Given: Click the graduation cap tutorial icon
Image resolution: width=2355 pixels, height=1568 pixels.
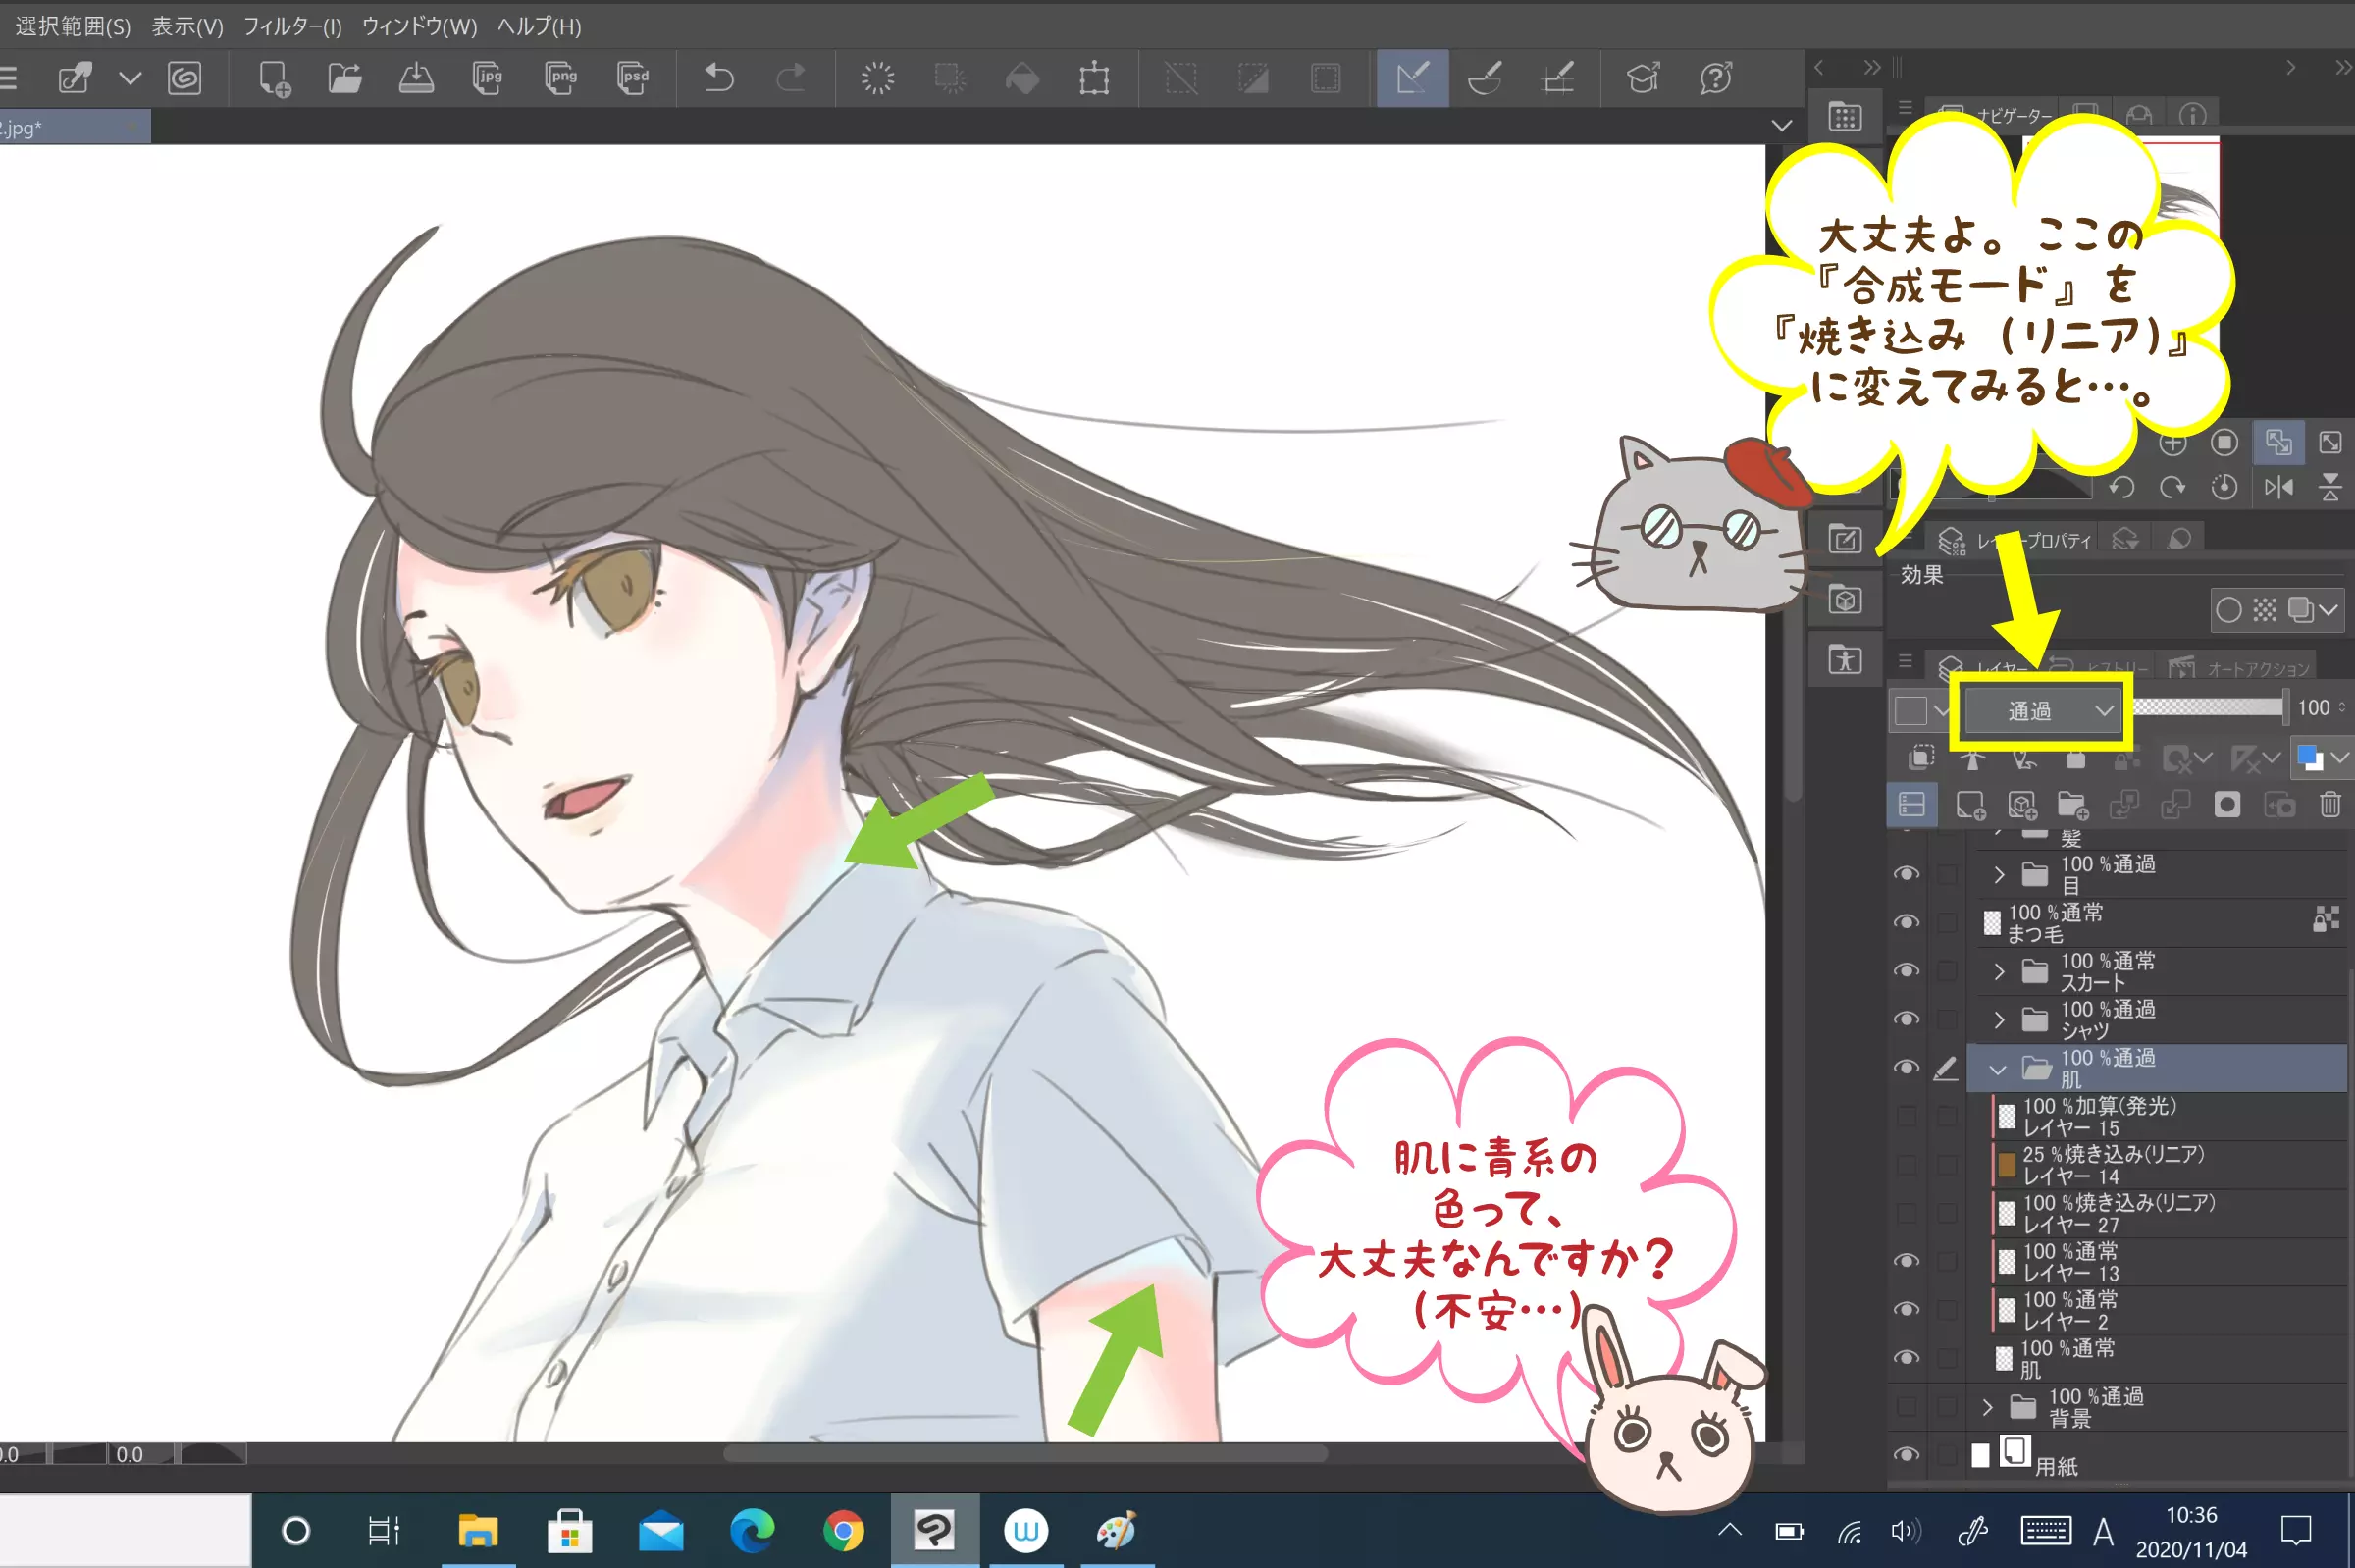Looking at the screenshot, I should click(1642, 78).
